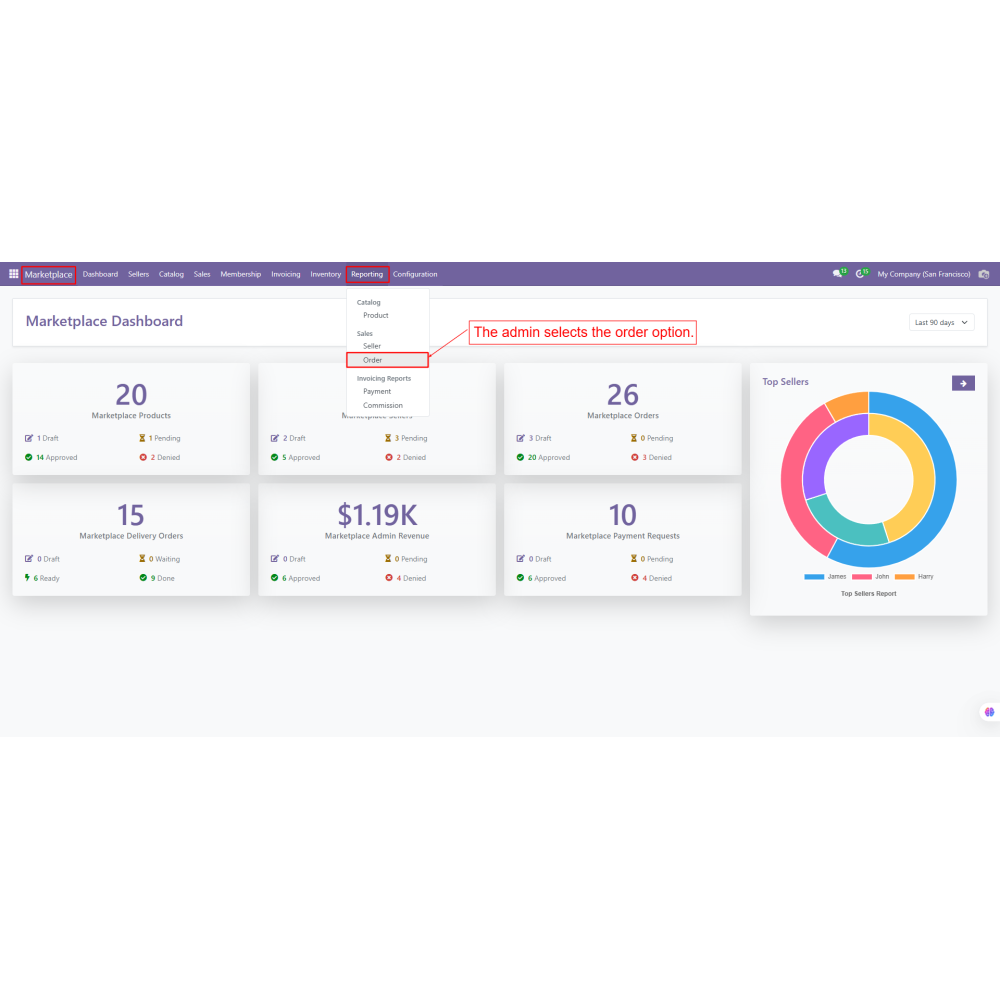Select Commission under Invoicing Reports
The width and height of the screenshot is (1000, 1000).
[x=383, y=406]
